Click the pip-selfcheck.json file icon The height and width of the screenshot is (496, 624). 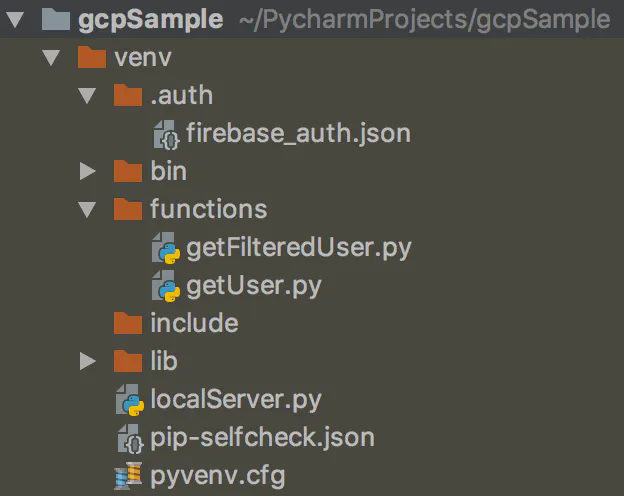(131, 439)
